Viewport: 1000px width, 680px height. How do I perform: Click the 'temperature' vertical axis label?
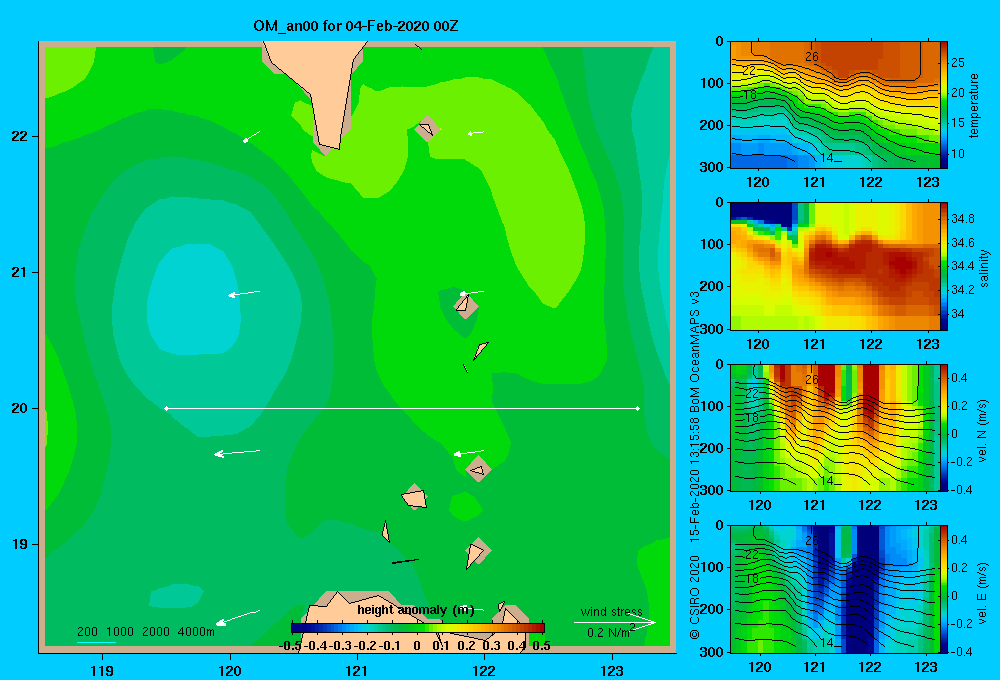974,105
